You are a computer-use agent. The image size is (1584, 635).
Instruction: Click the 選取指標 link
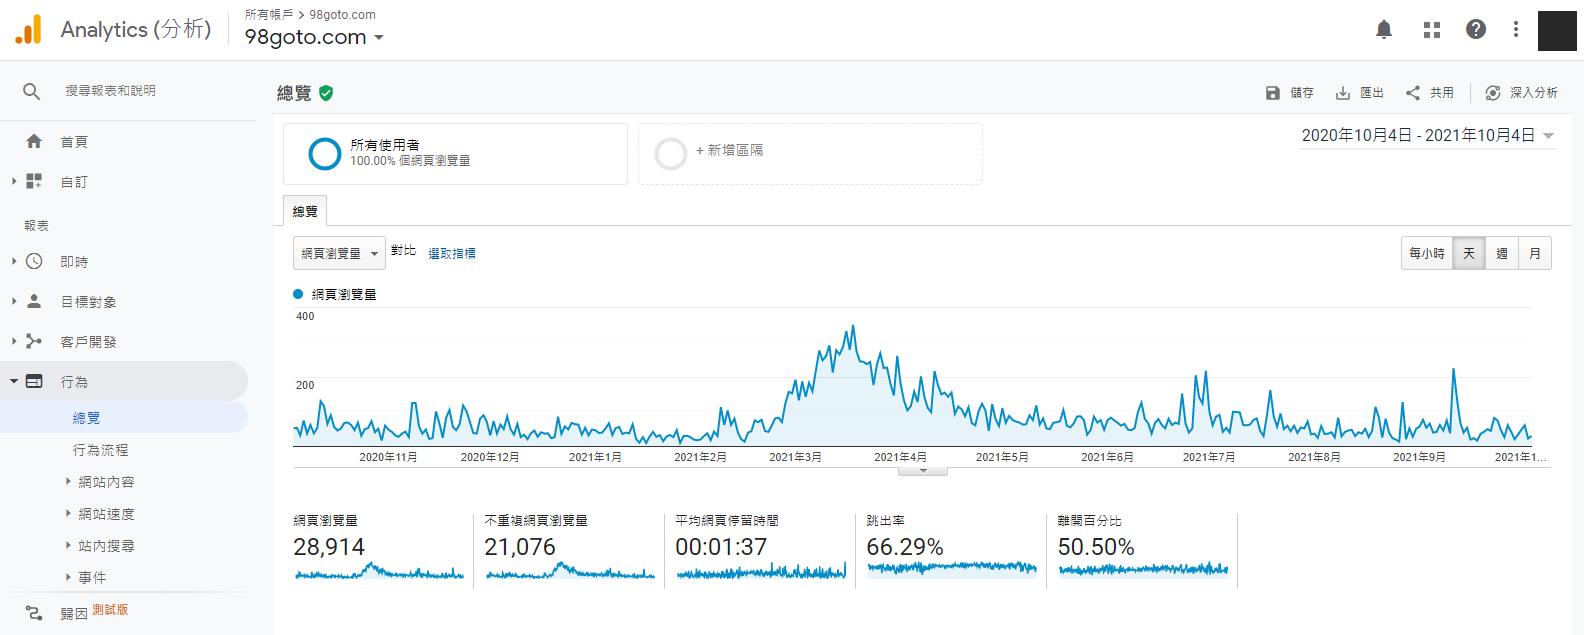pos(452,254)
